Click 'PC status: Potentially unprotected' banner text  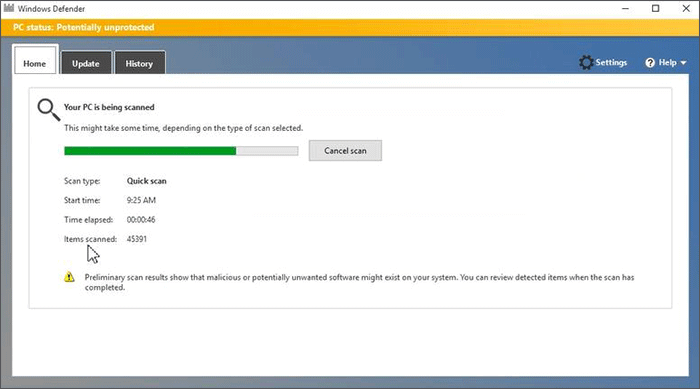click(83, 27)
